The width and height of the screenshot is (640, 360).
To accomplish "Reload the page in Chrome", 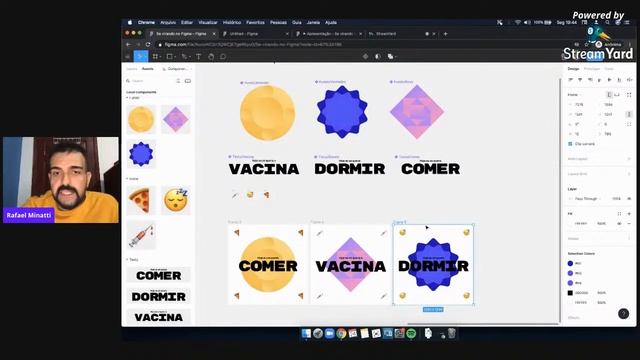I will point(148,44).
